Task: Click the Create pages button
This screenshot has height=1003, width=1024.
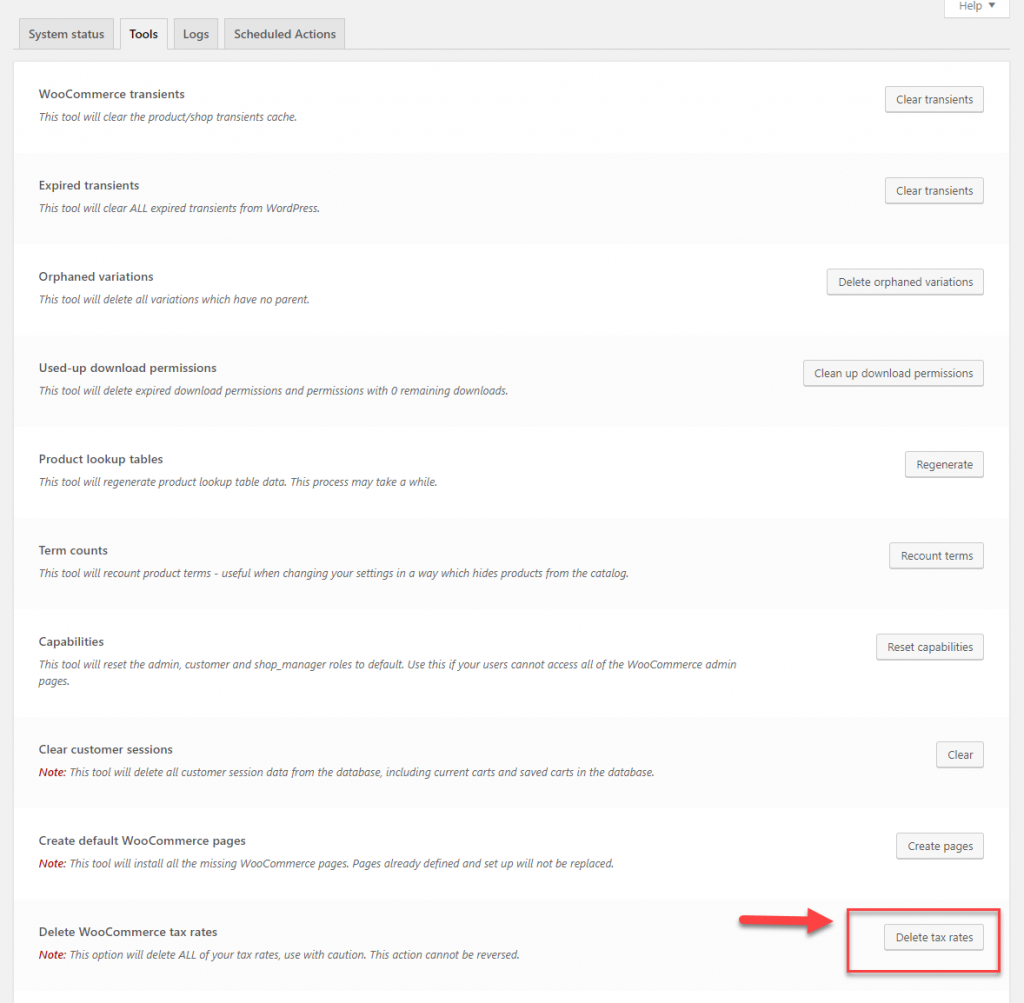Action: [940, 846]
